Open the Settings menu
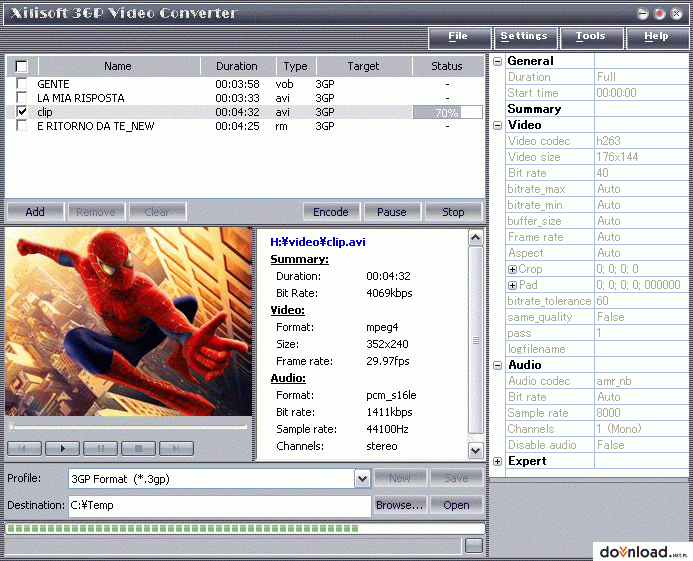Screen dimensions: 693x561 coord(526,37)
